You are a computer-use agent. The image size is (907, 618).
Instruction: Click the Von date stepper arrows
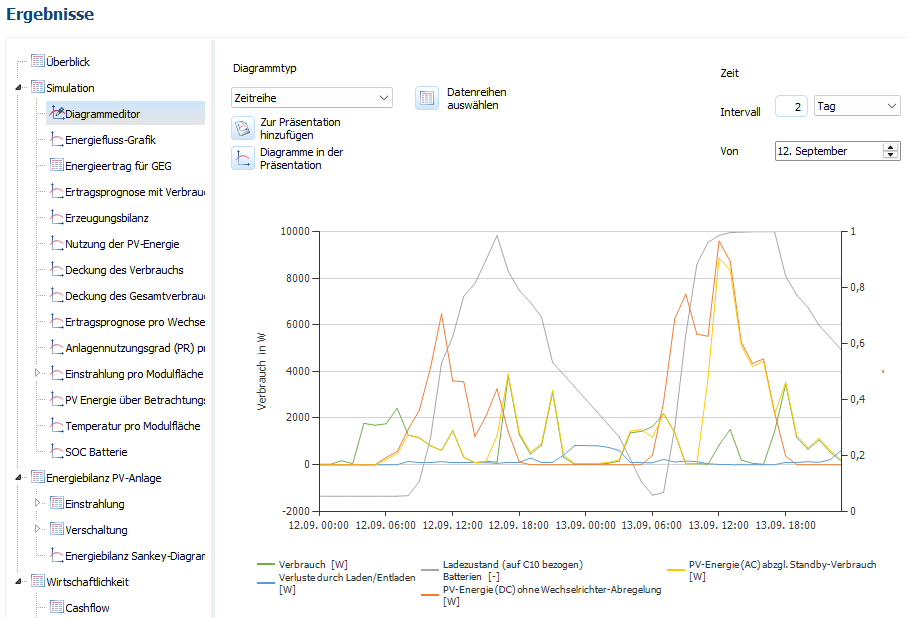pos(891,151)
